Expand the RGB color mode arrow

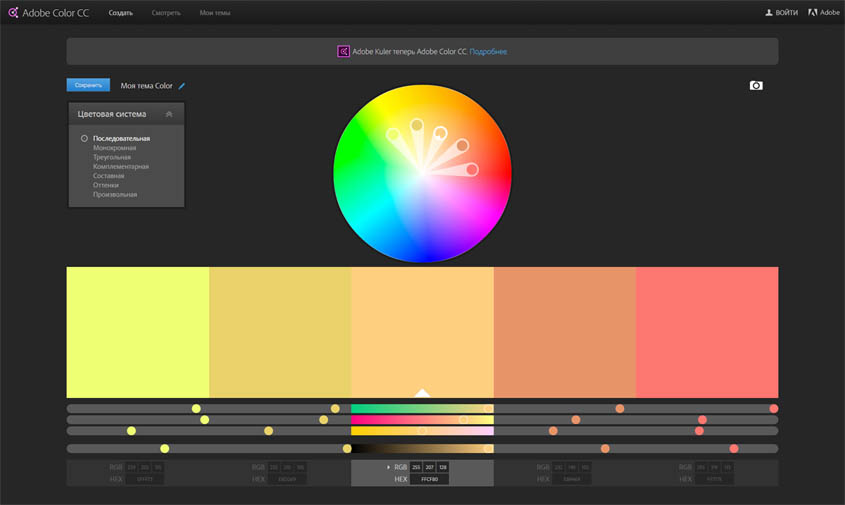coord(388,467)
